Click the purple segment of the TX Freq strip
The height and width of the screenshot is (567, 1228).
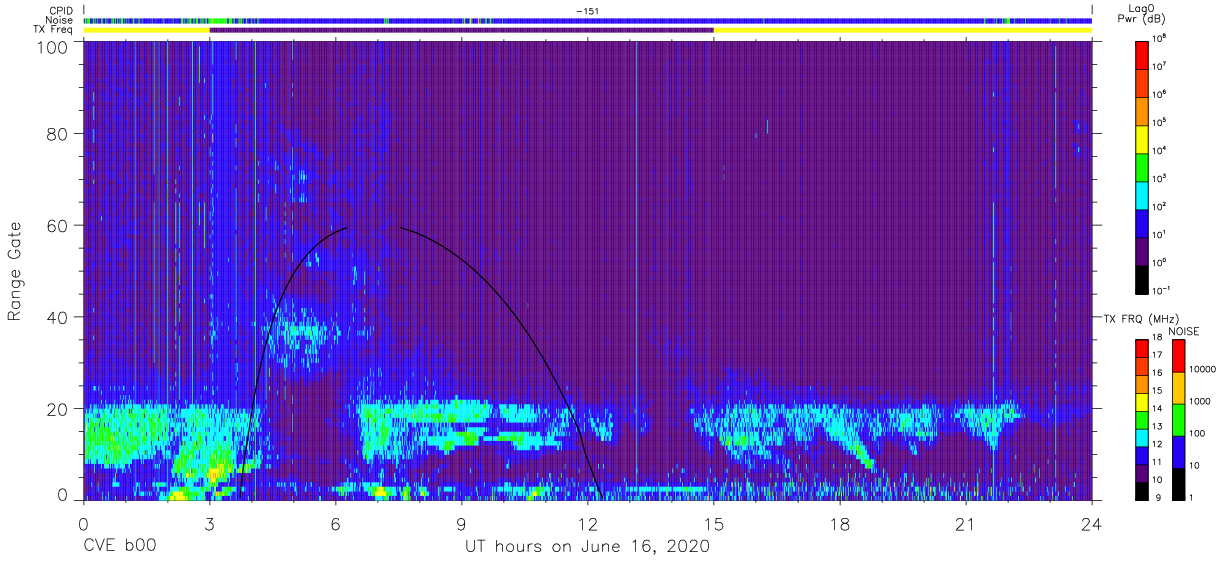[461, 30]
